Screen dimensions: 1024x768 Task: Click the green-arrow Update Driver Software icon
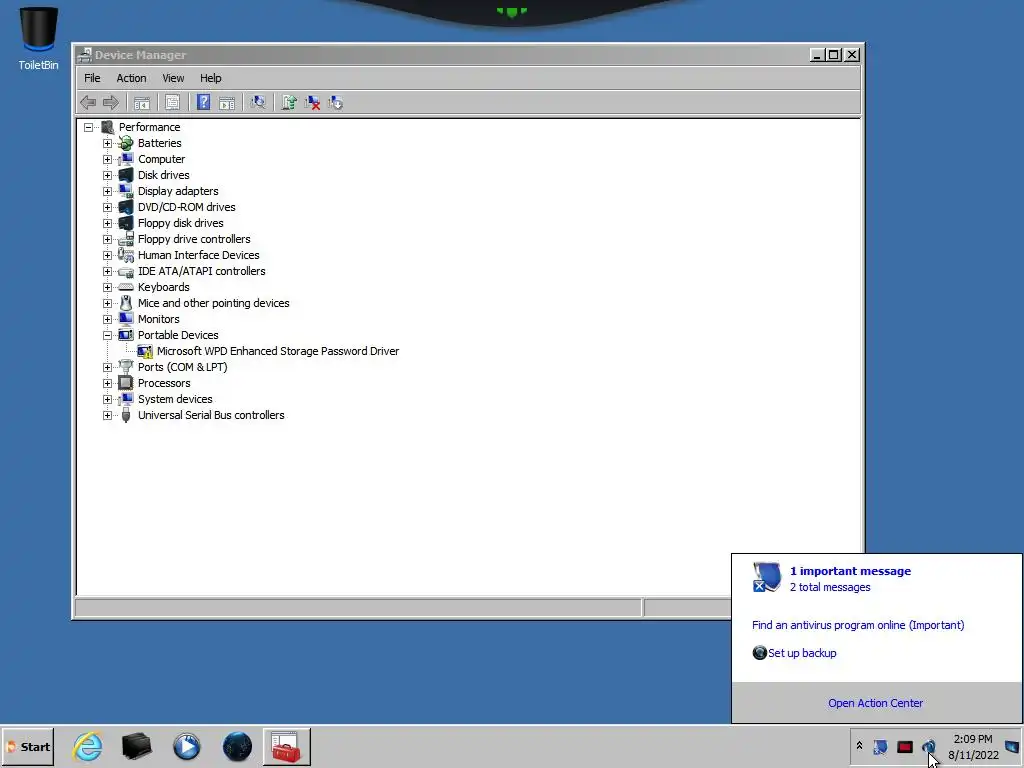(289, 103)
